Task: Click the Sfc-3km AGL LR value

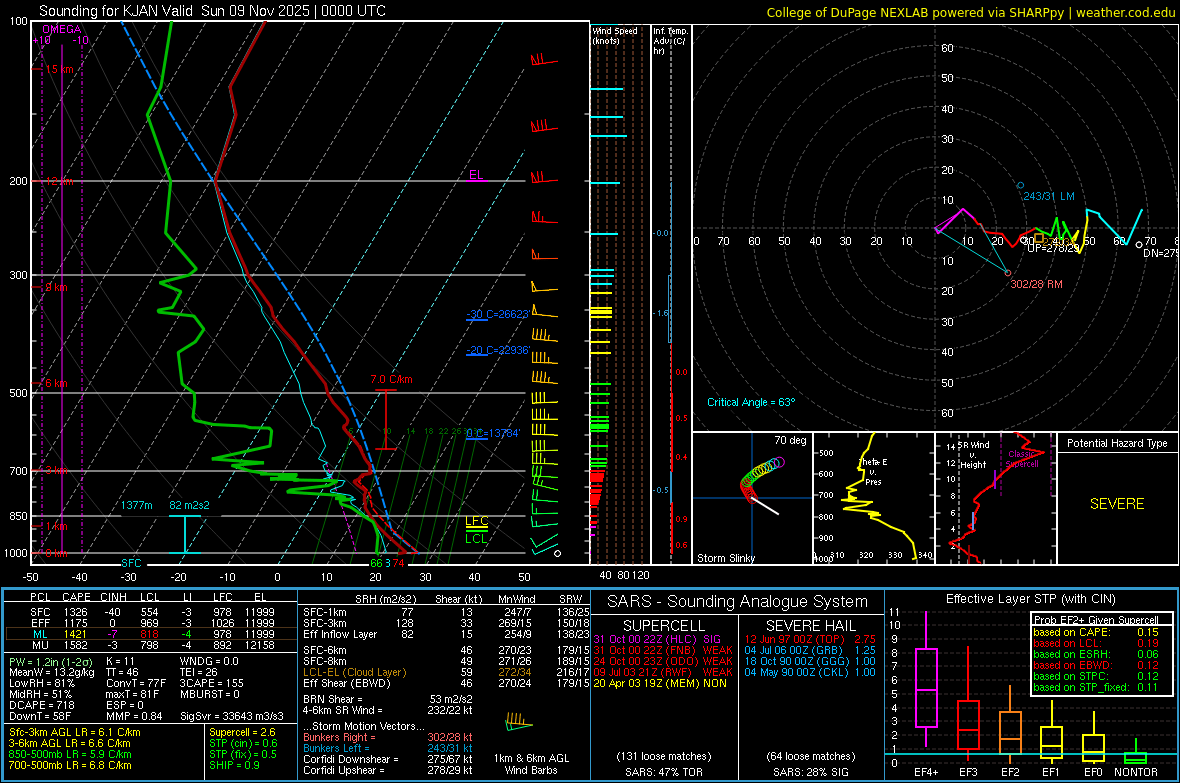Action: (x=75, y=733)
